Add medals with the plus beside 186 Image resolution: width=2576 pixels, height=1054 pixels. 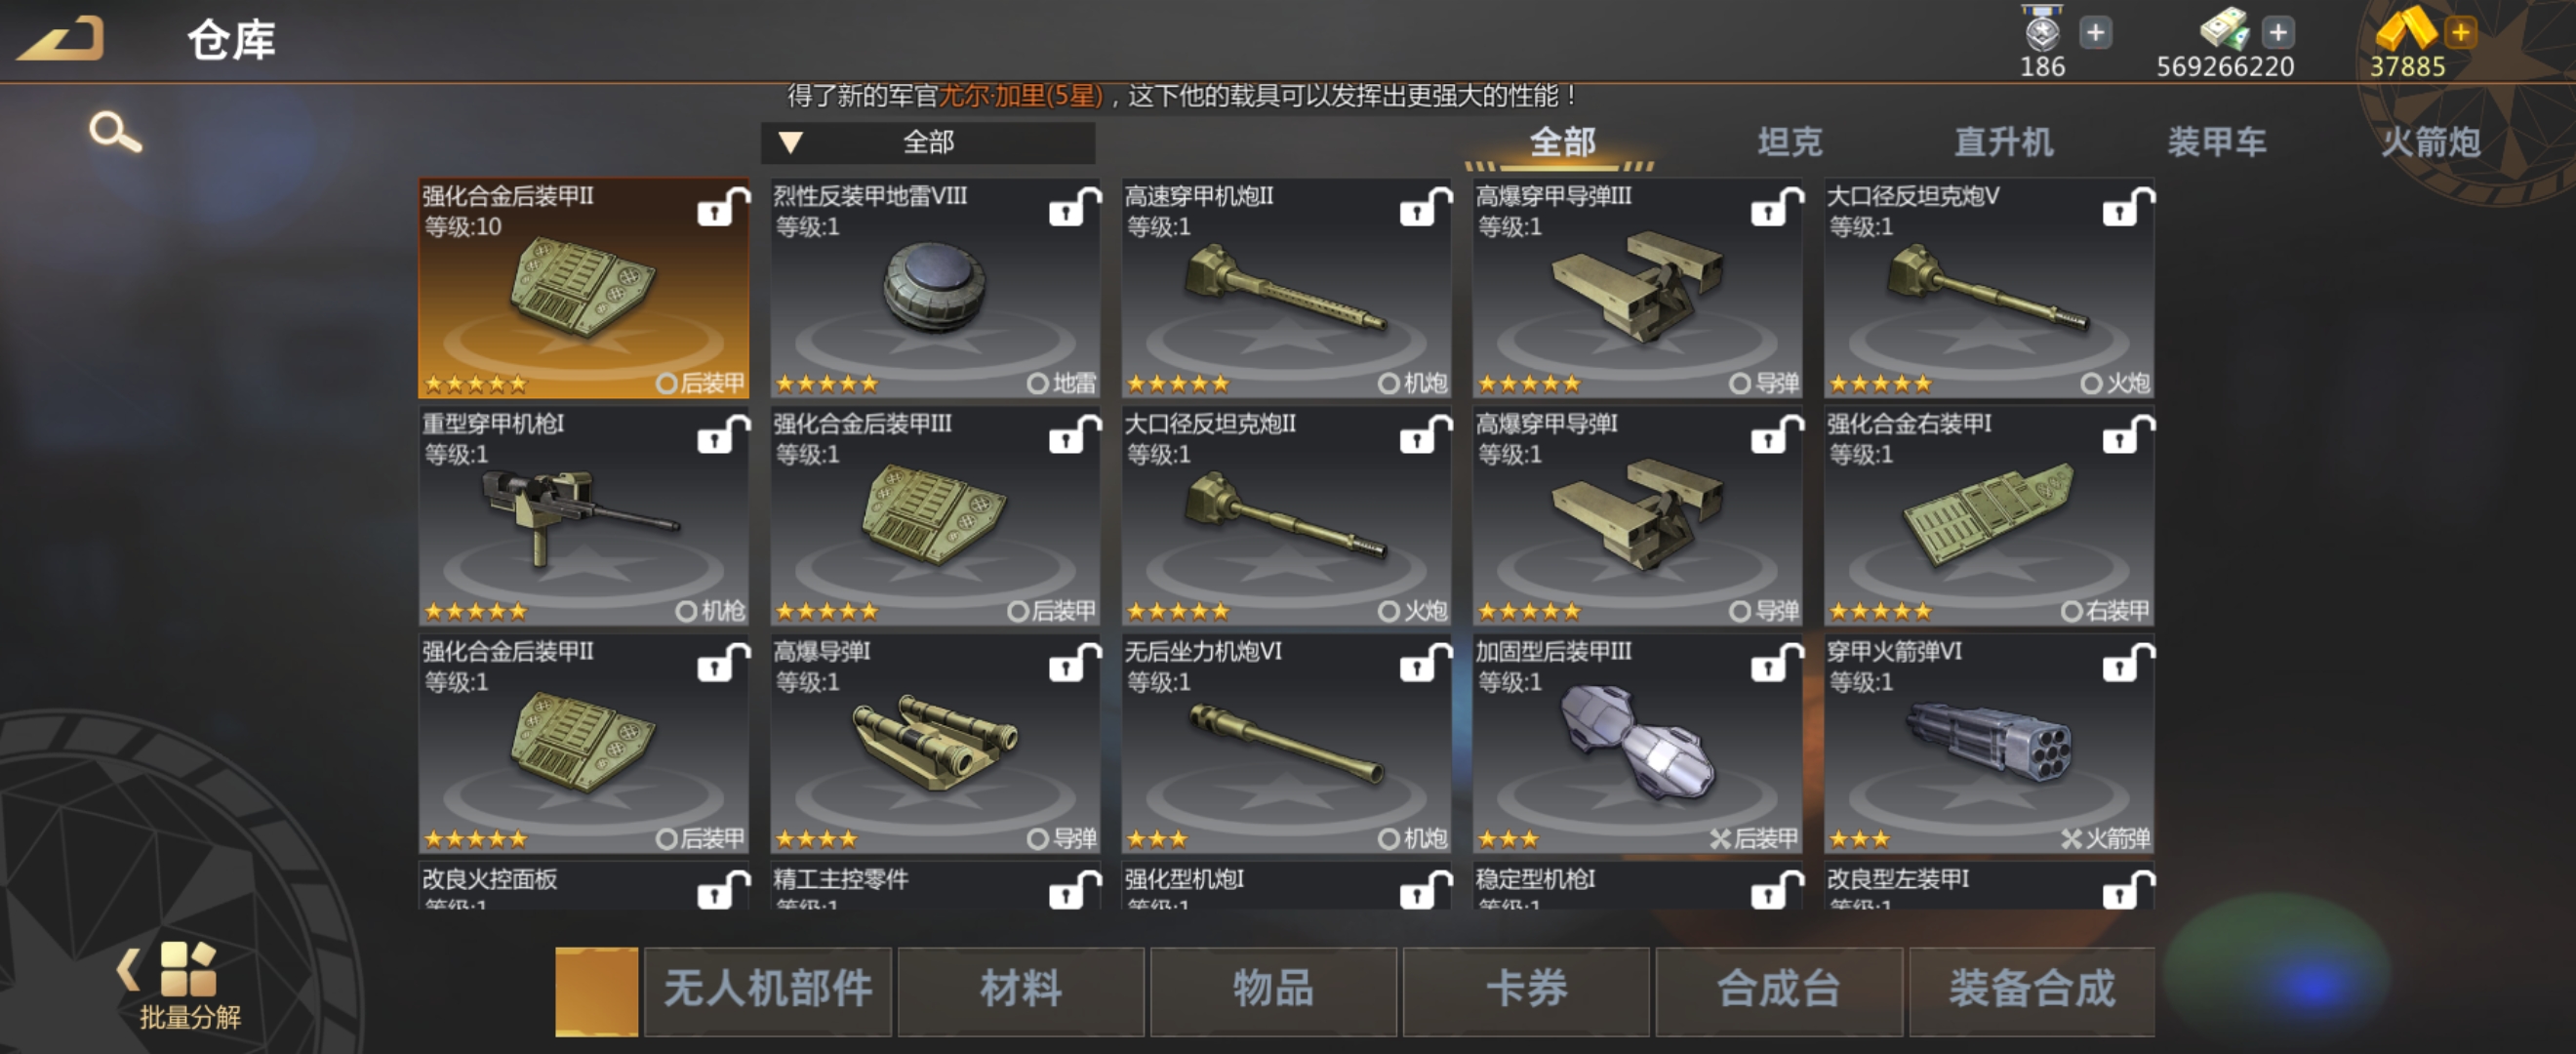pyautogui.click(x=2095, y=33)
